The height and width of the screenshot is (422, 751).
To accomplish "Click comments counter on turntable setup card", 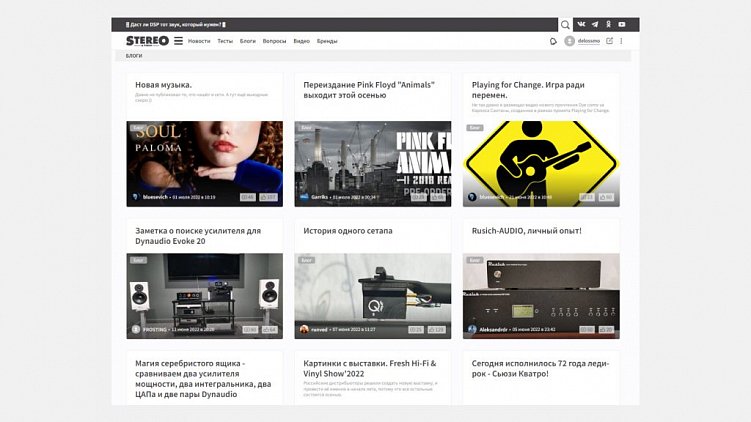I will (x=416, y=330).
